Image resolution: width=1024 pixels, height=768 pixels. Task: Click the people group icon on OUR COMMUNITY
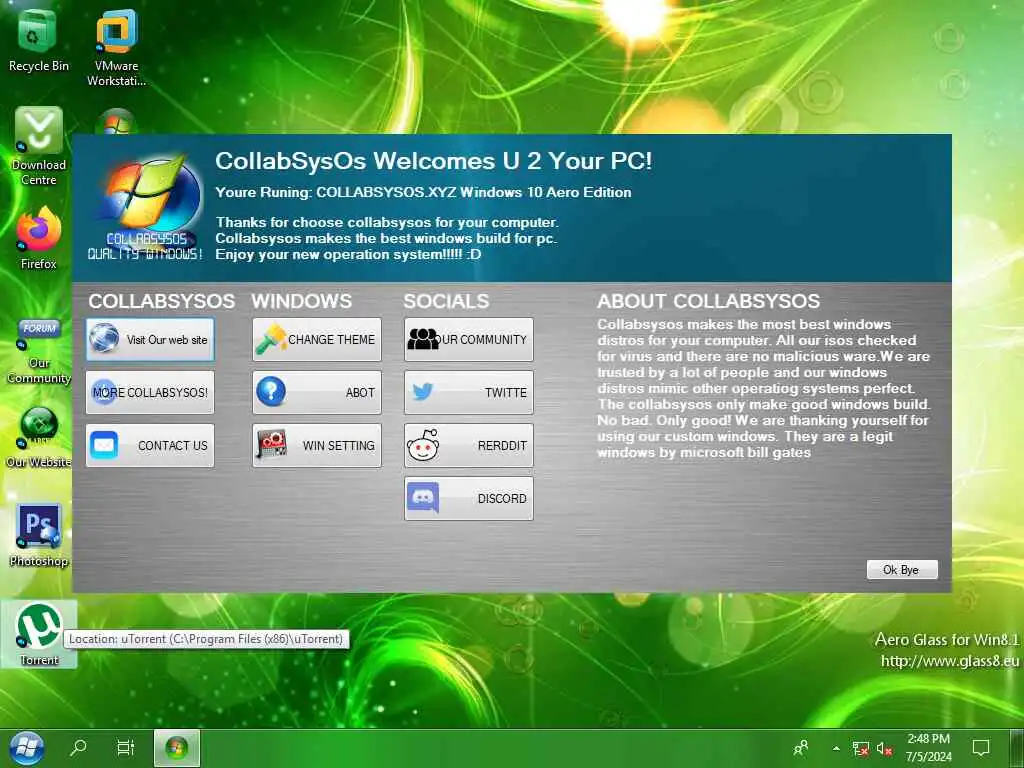[x=423, y=339]
